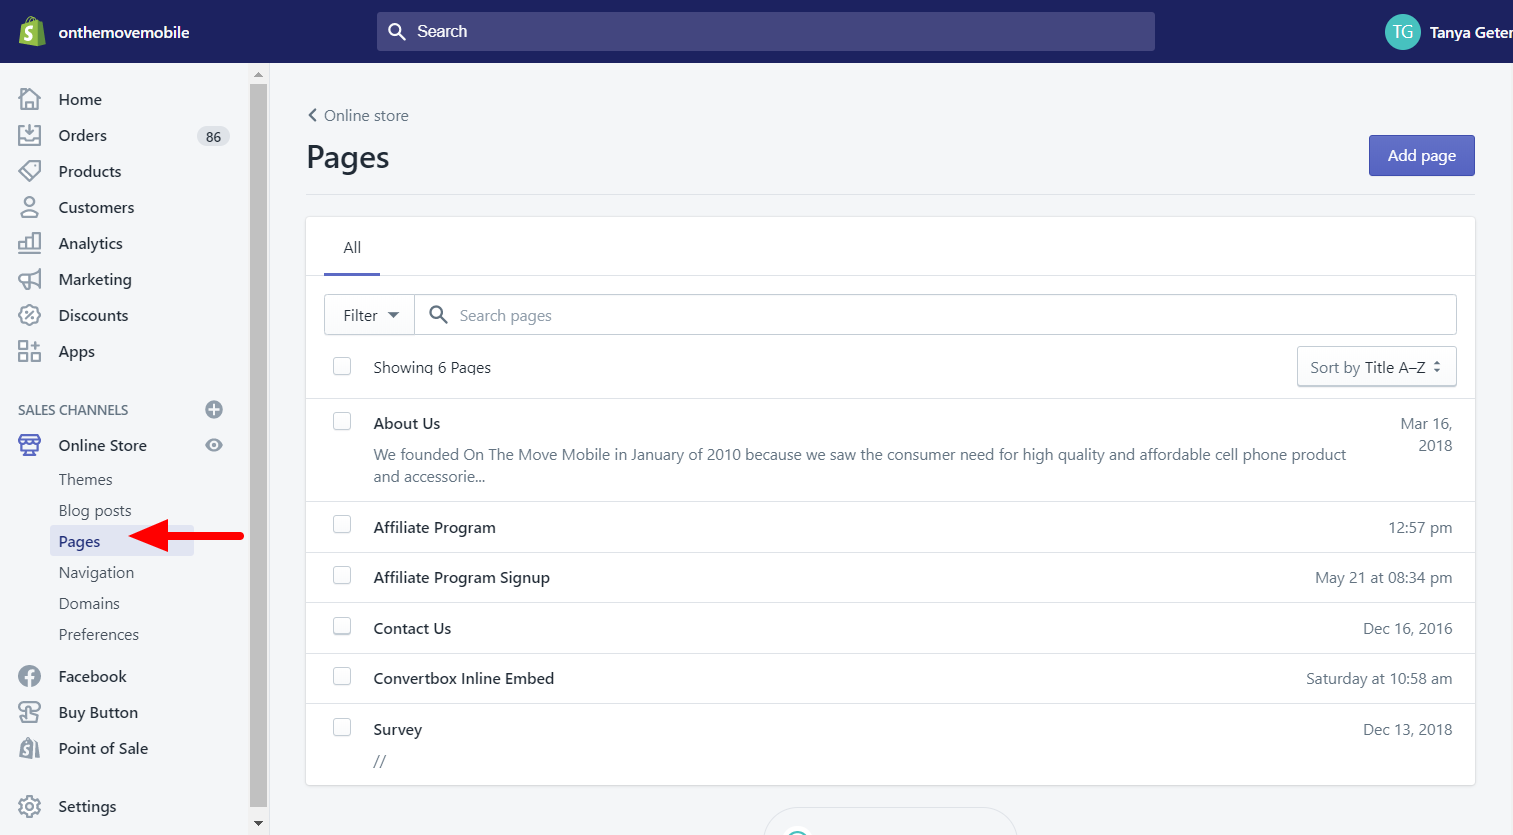1513x835 pixels.
Task: Click the Showing 6 Pages text
Action: [x=432, y=367]
